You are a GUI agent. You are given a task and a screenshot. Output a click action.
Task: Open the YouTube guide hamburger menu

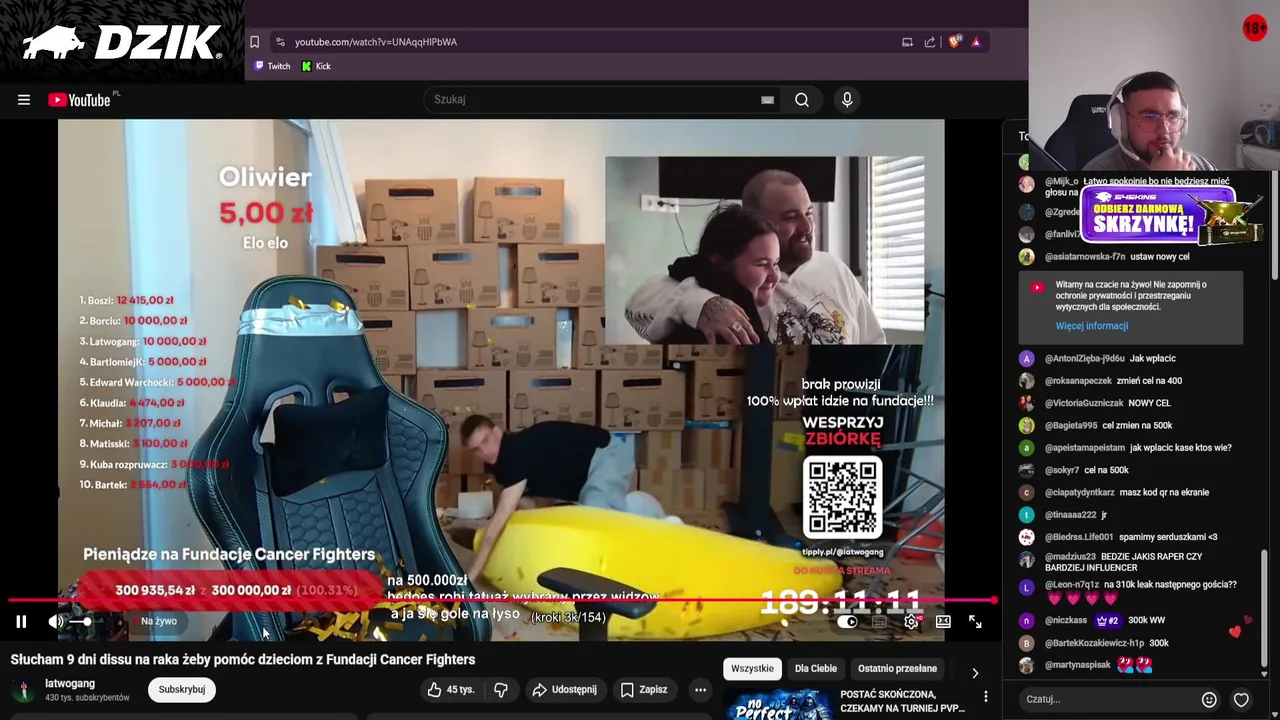coord(24,100)
